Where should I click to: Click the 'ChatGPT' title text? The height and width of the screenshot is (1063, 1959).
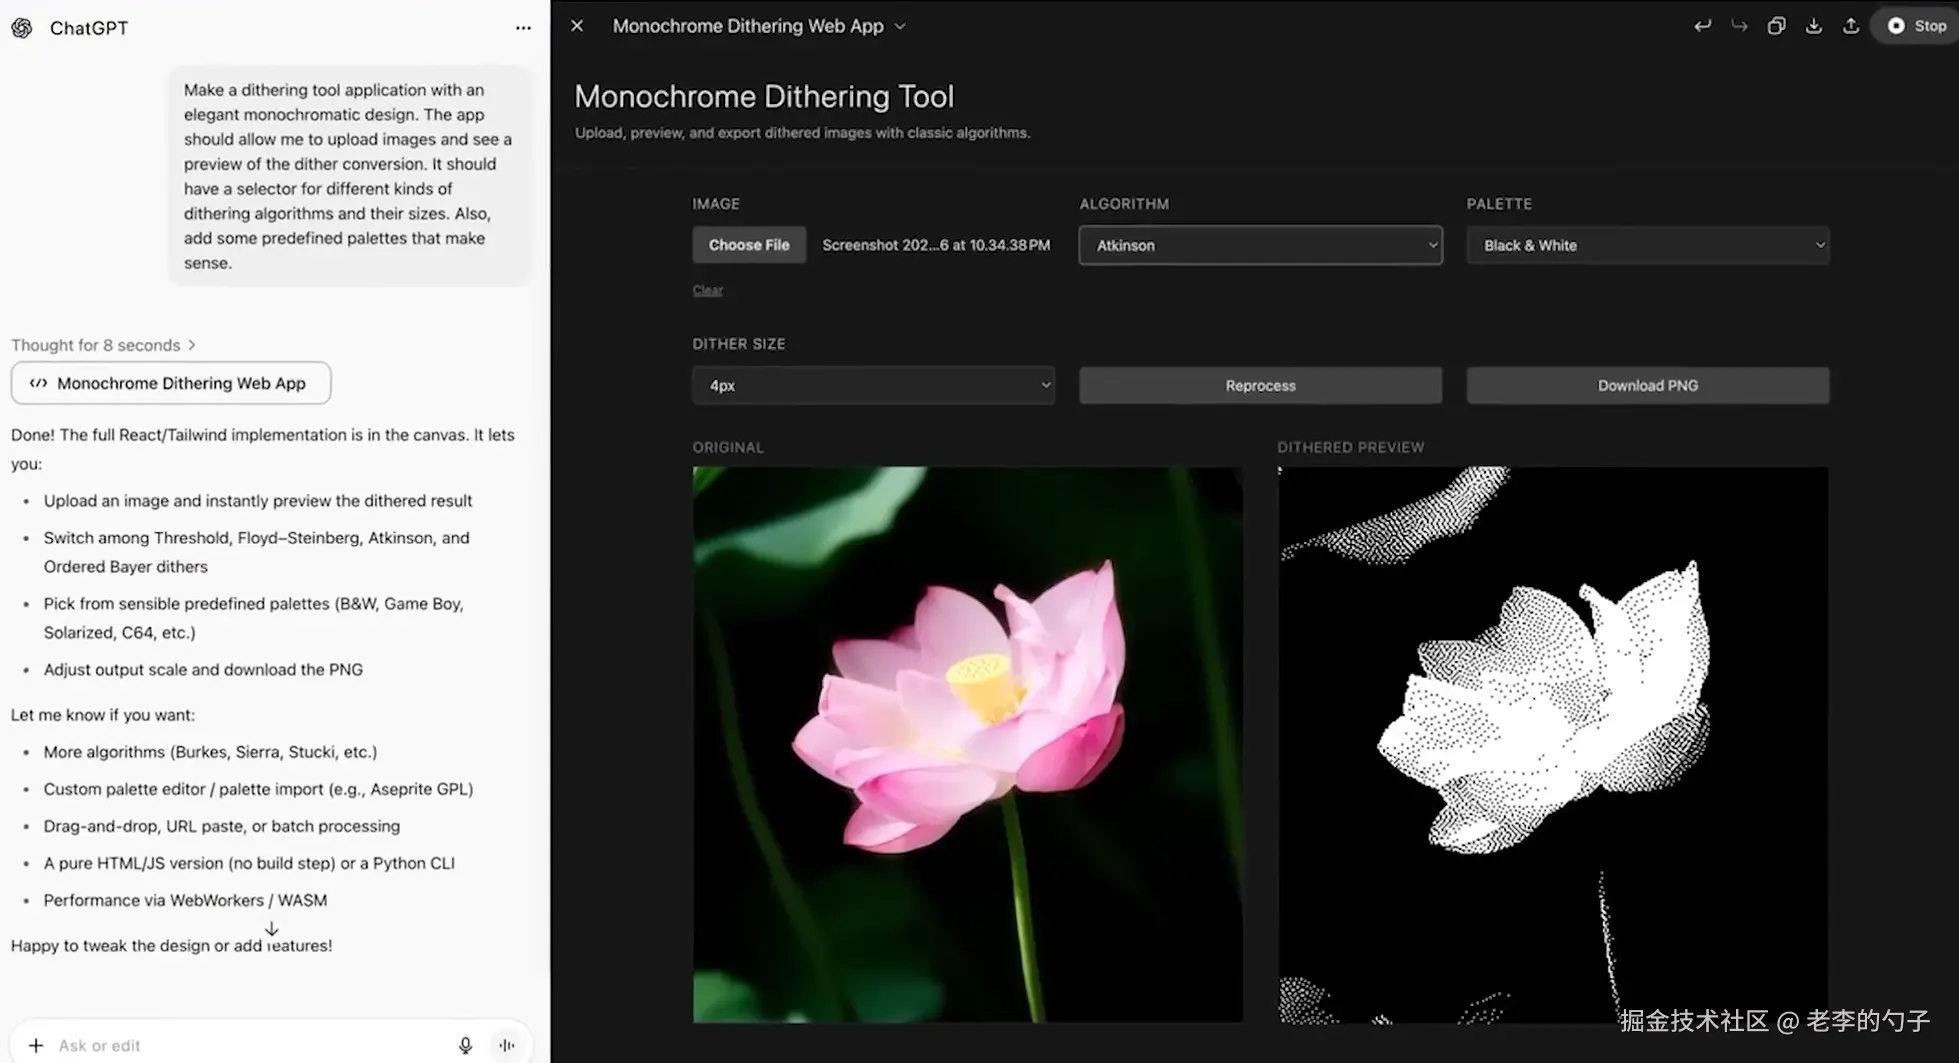point(89,28)
